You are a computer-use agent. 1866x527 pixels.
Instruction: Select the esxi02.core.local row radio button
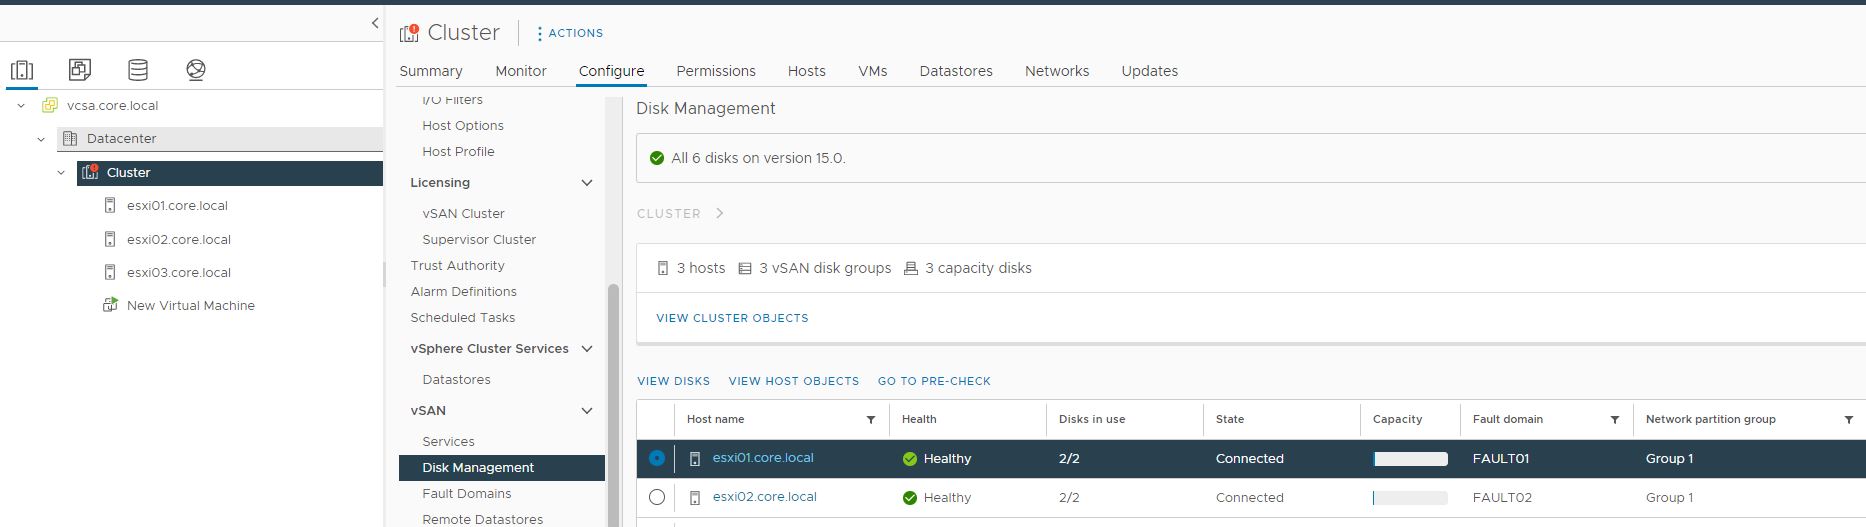click(x=657, y=497)
